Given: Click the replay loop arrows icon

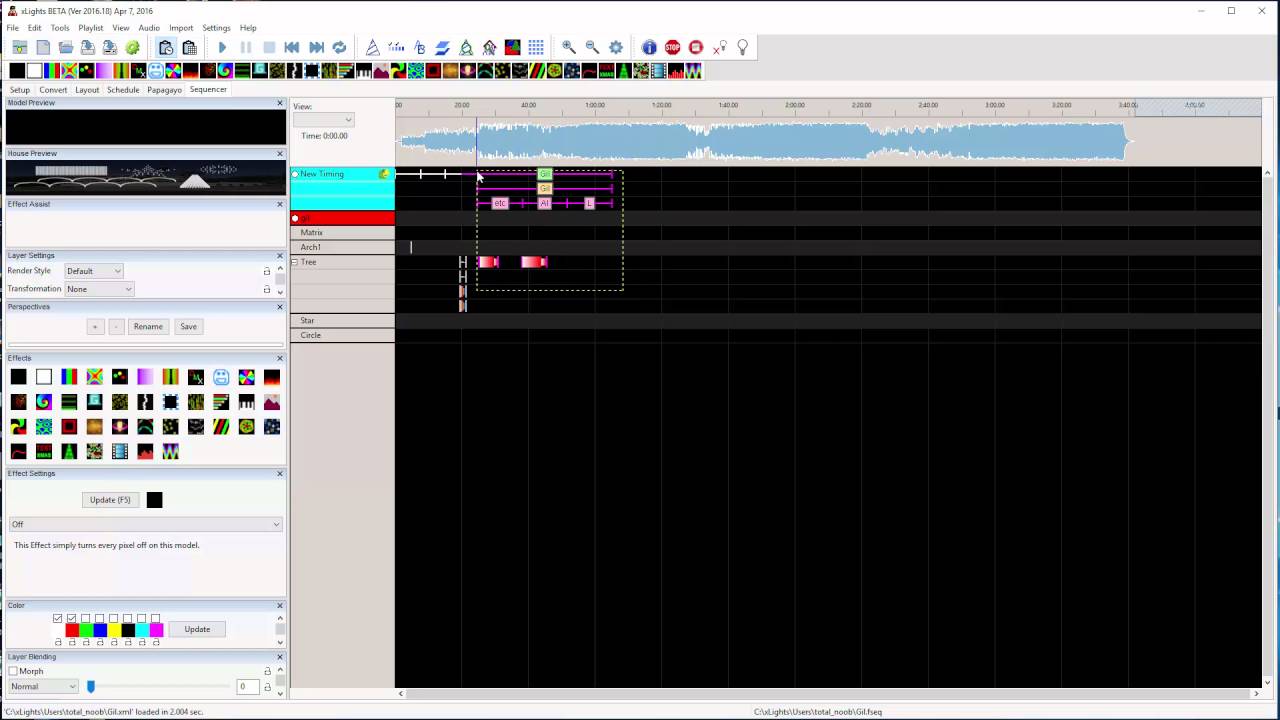Looking at the screenshot, I should tap(339, 47).
